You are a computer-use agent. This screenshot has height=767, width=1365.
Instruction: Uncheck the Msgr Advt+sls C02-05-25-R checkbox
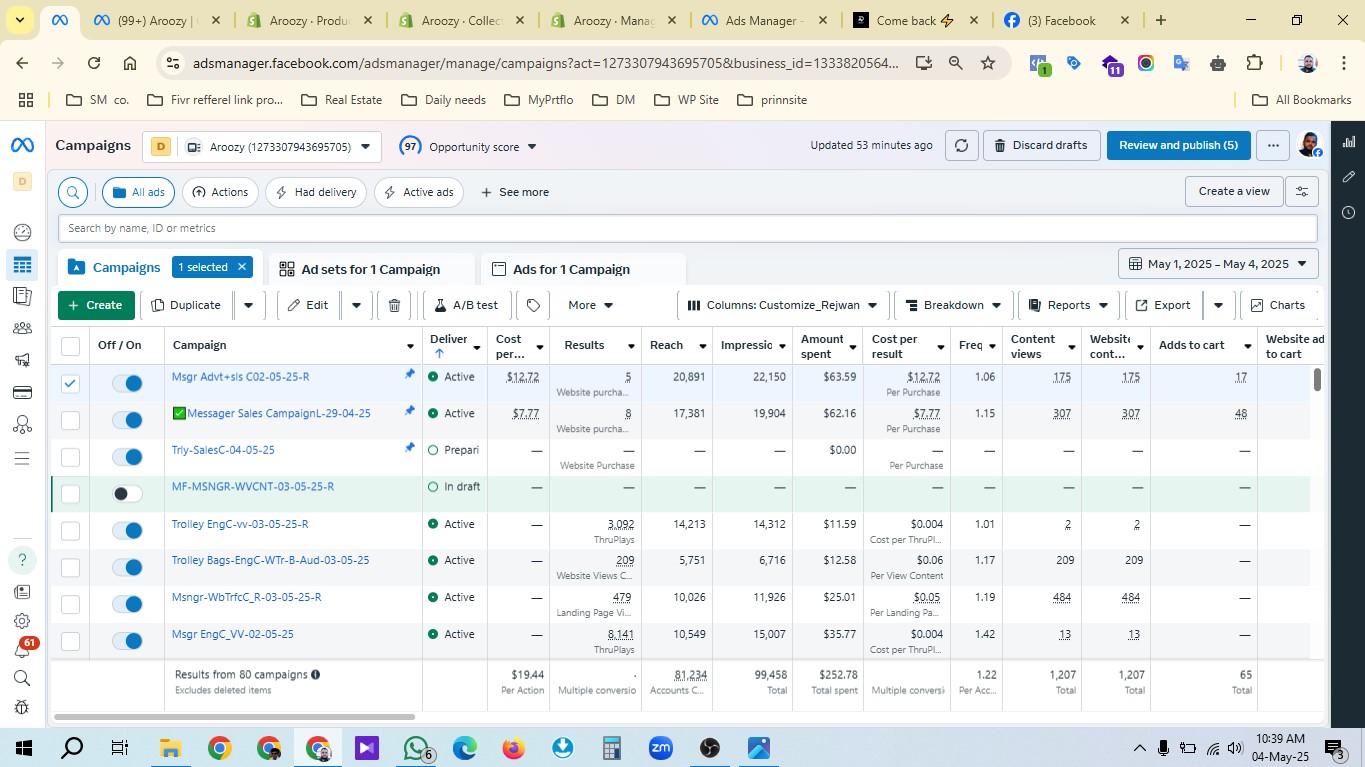(x=70, y=383)
